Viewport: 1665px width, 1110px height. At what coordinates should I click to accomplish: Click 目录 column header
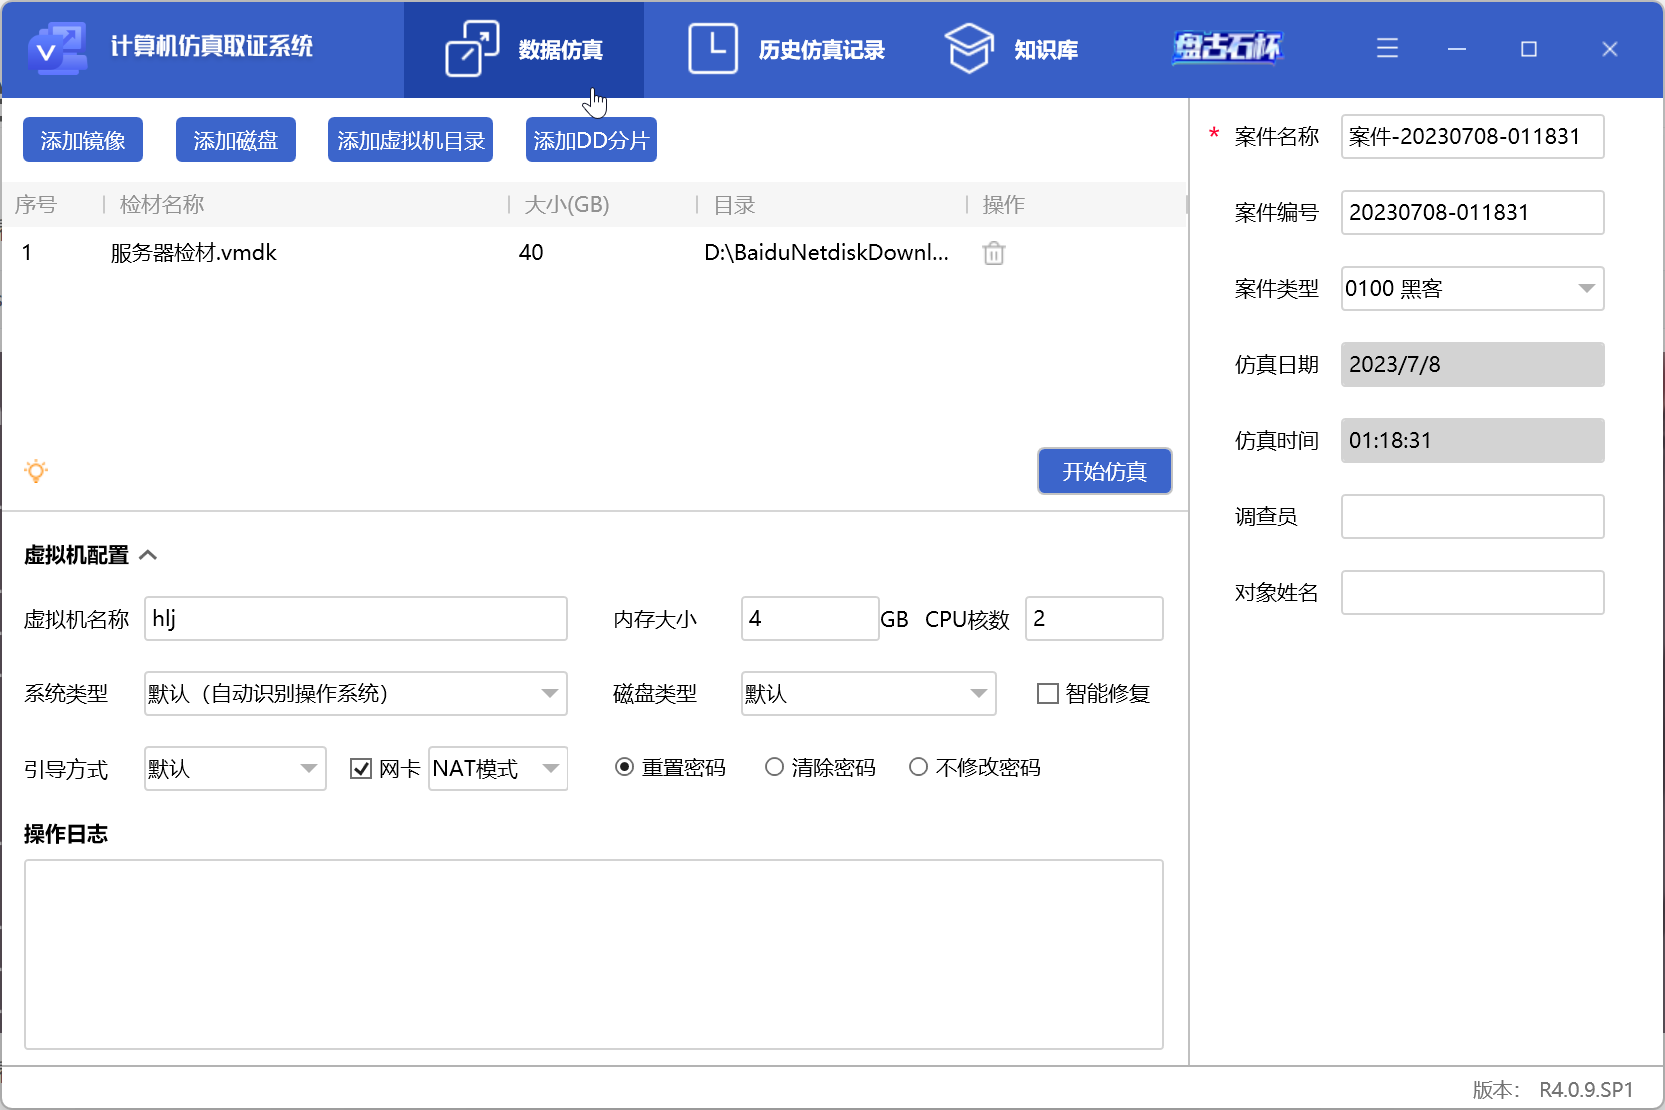pos(734,205)
